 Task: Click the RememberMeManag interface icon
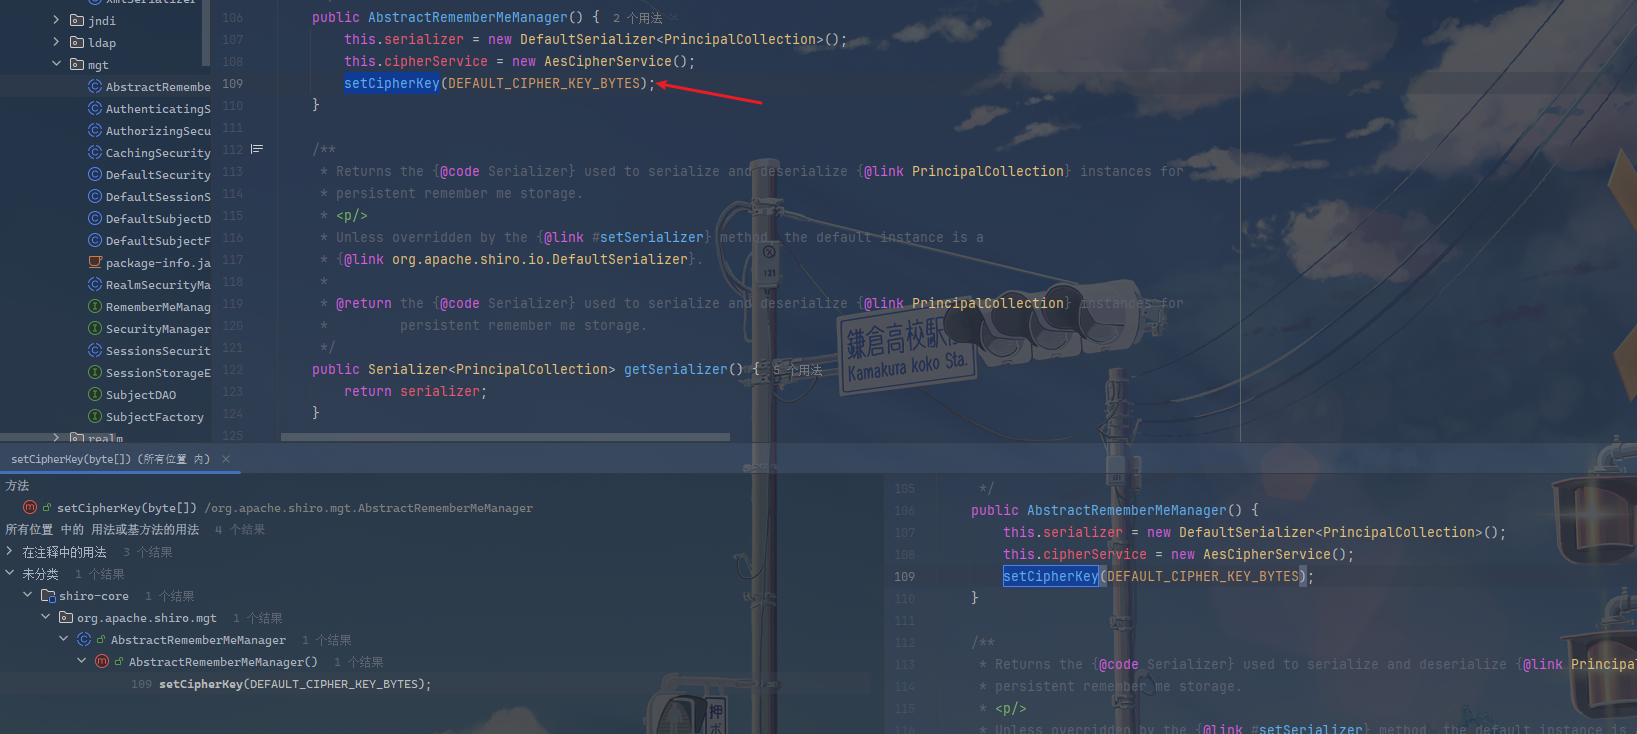pyautogui.click(x=95, y=307)
